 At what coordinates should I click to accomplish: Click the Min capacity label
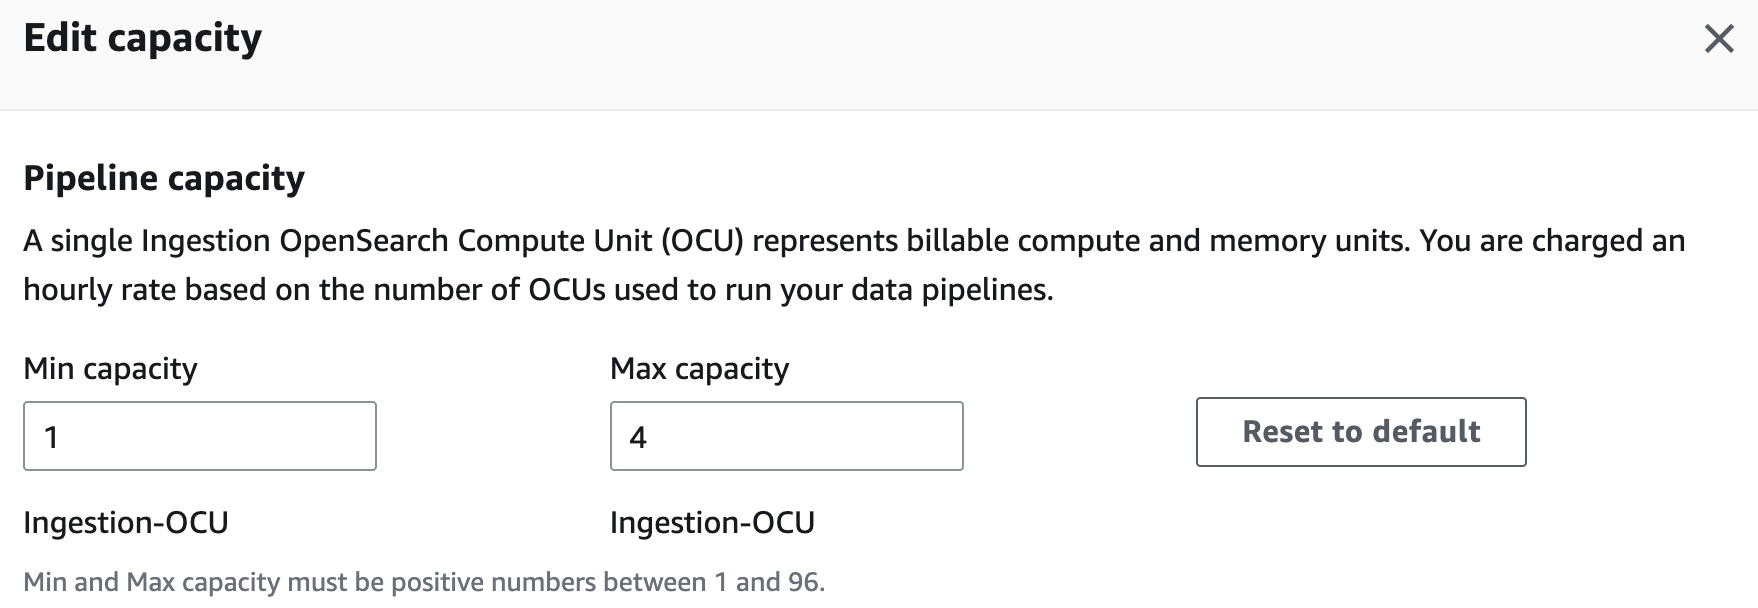[111, 368]
